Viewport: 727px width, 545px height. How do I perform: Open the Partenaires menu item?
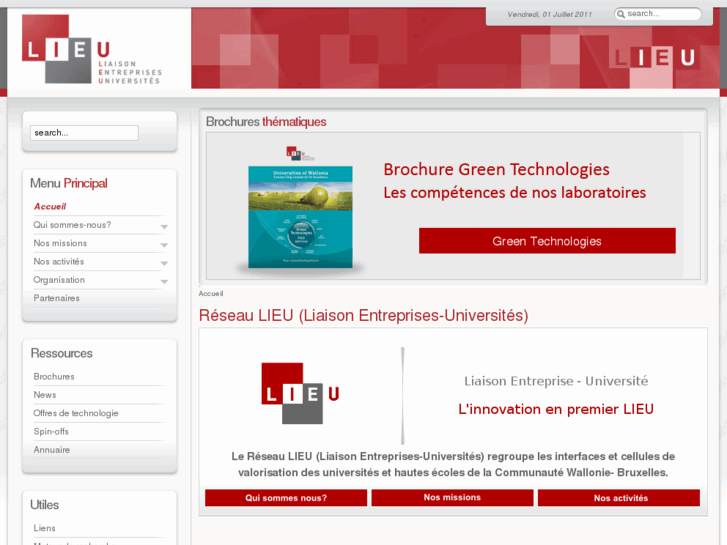(x=57, y=298)
